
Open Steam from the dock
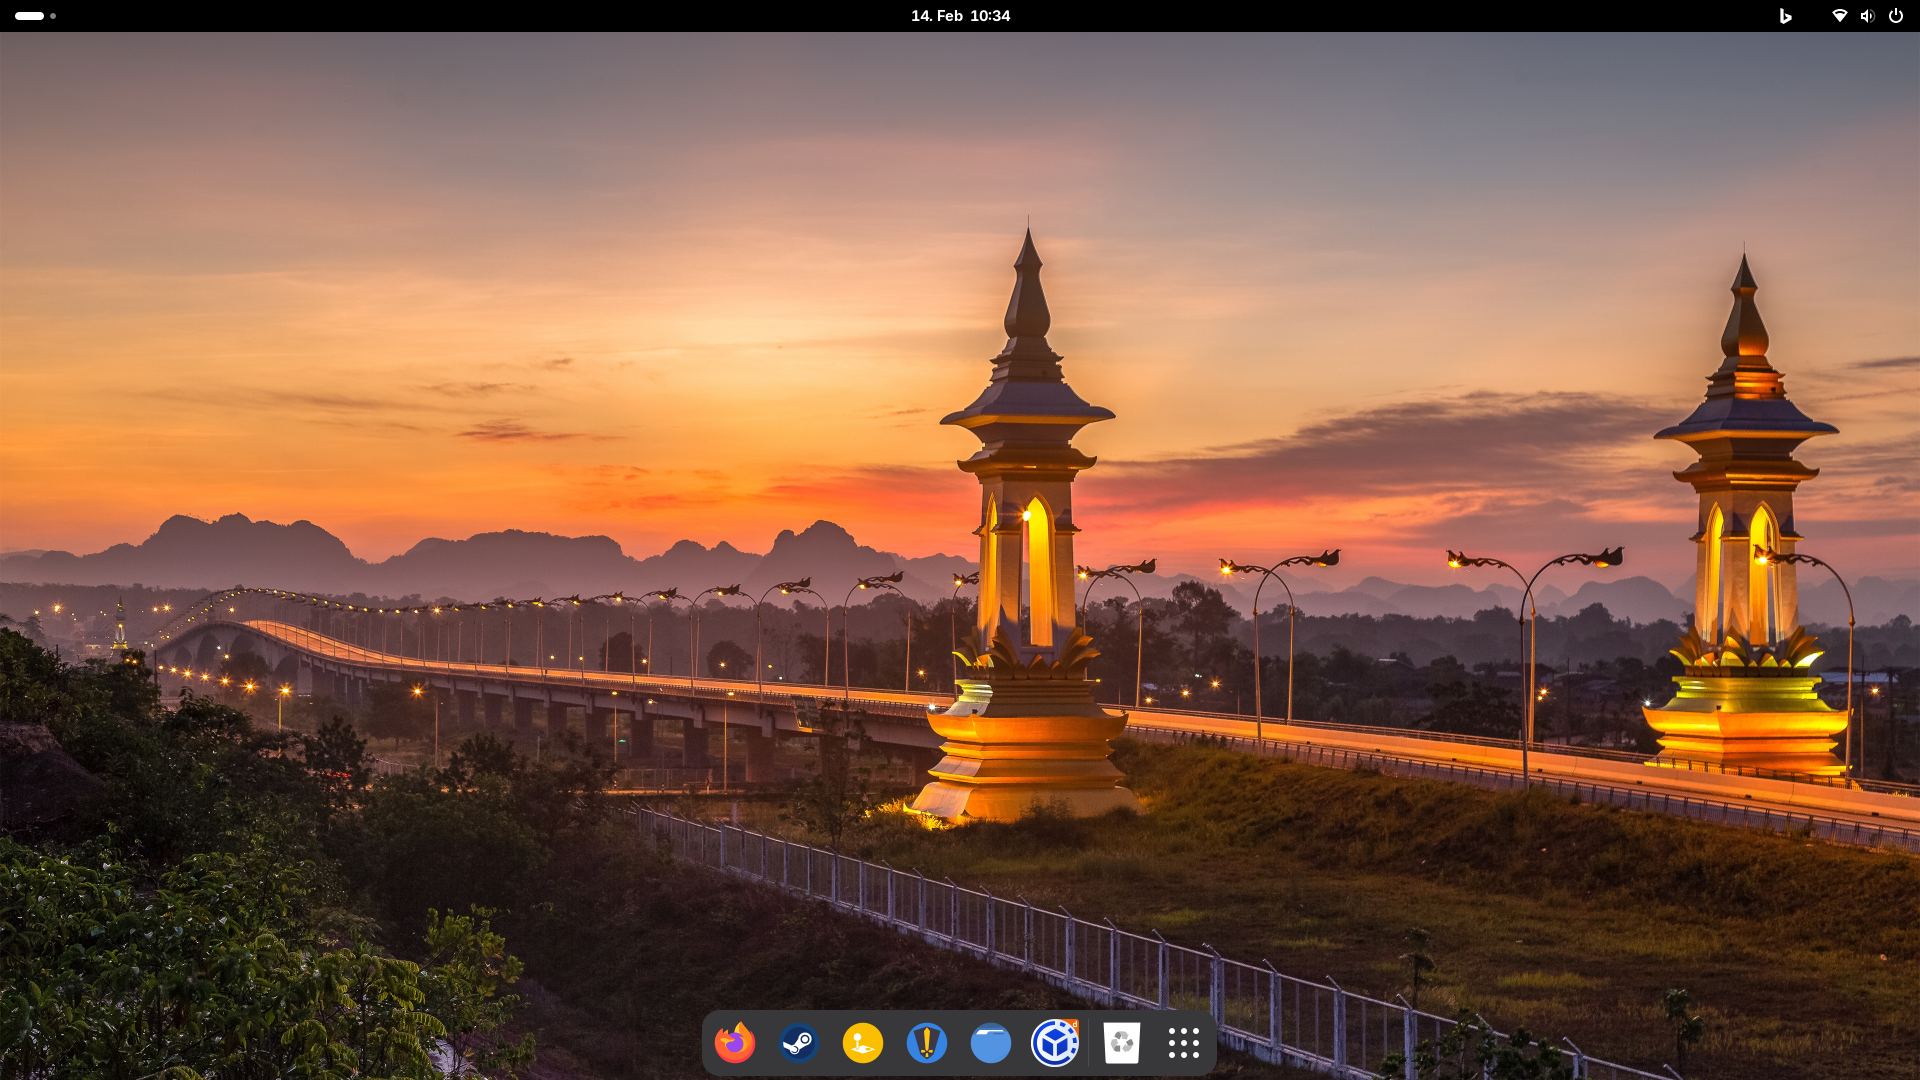pyautogui.click(x=799, y=1043)
